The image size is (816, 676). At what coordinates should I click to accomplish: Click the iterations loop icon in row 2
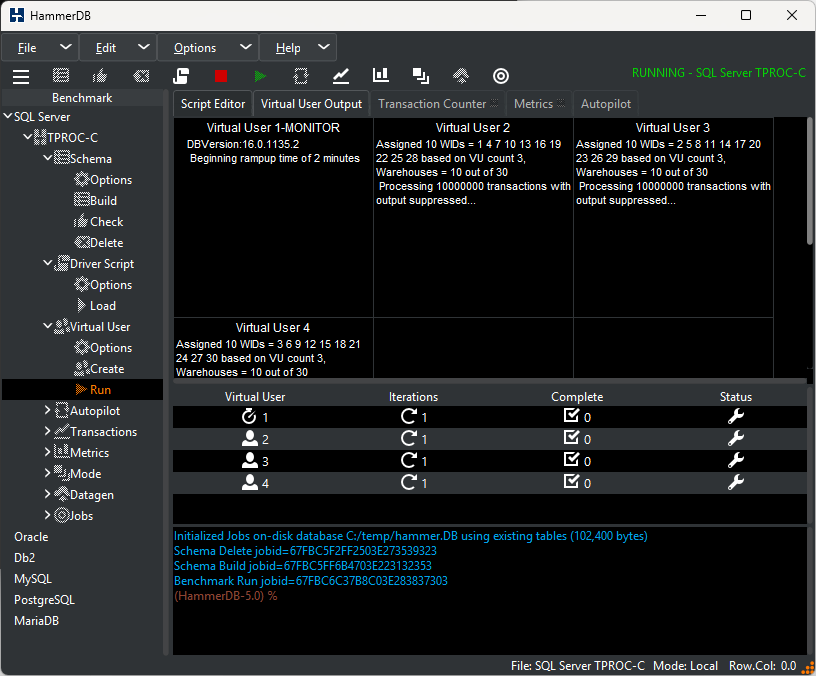point(409,438)
